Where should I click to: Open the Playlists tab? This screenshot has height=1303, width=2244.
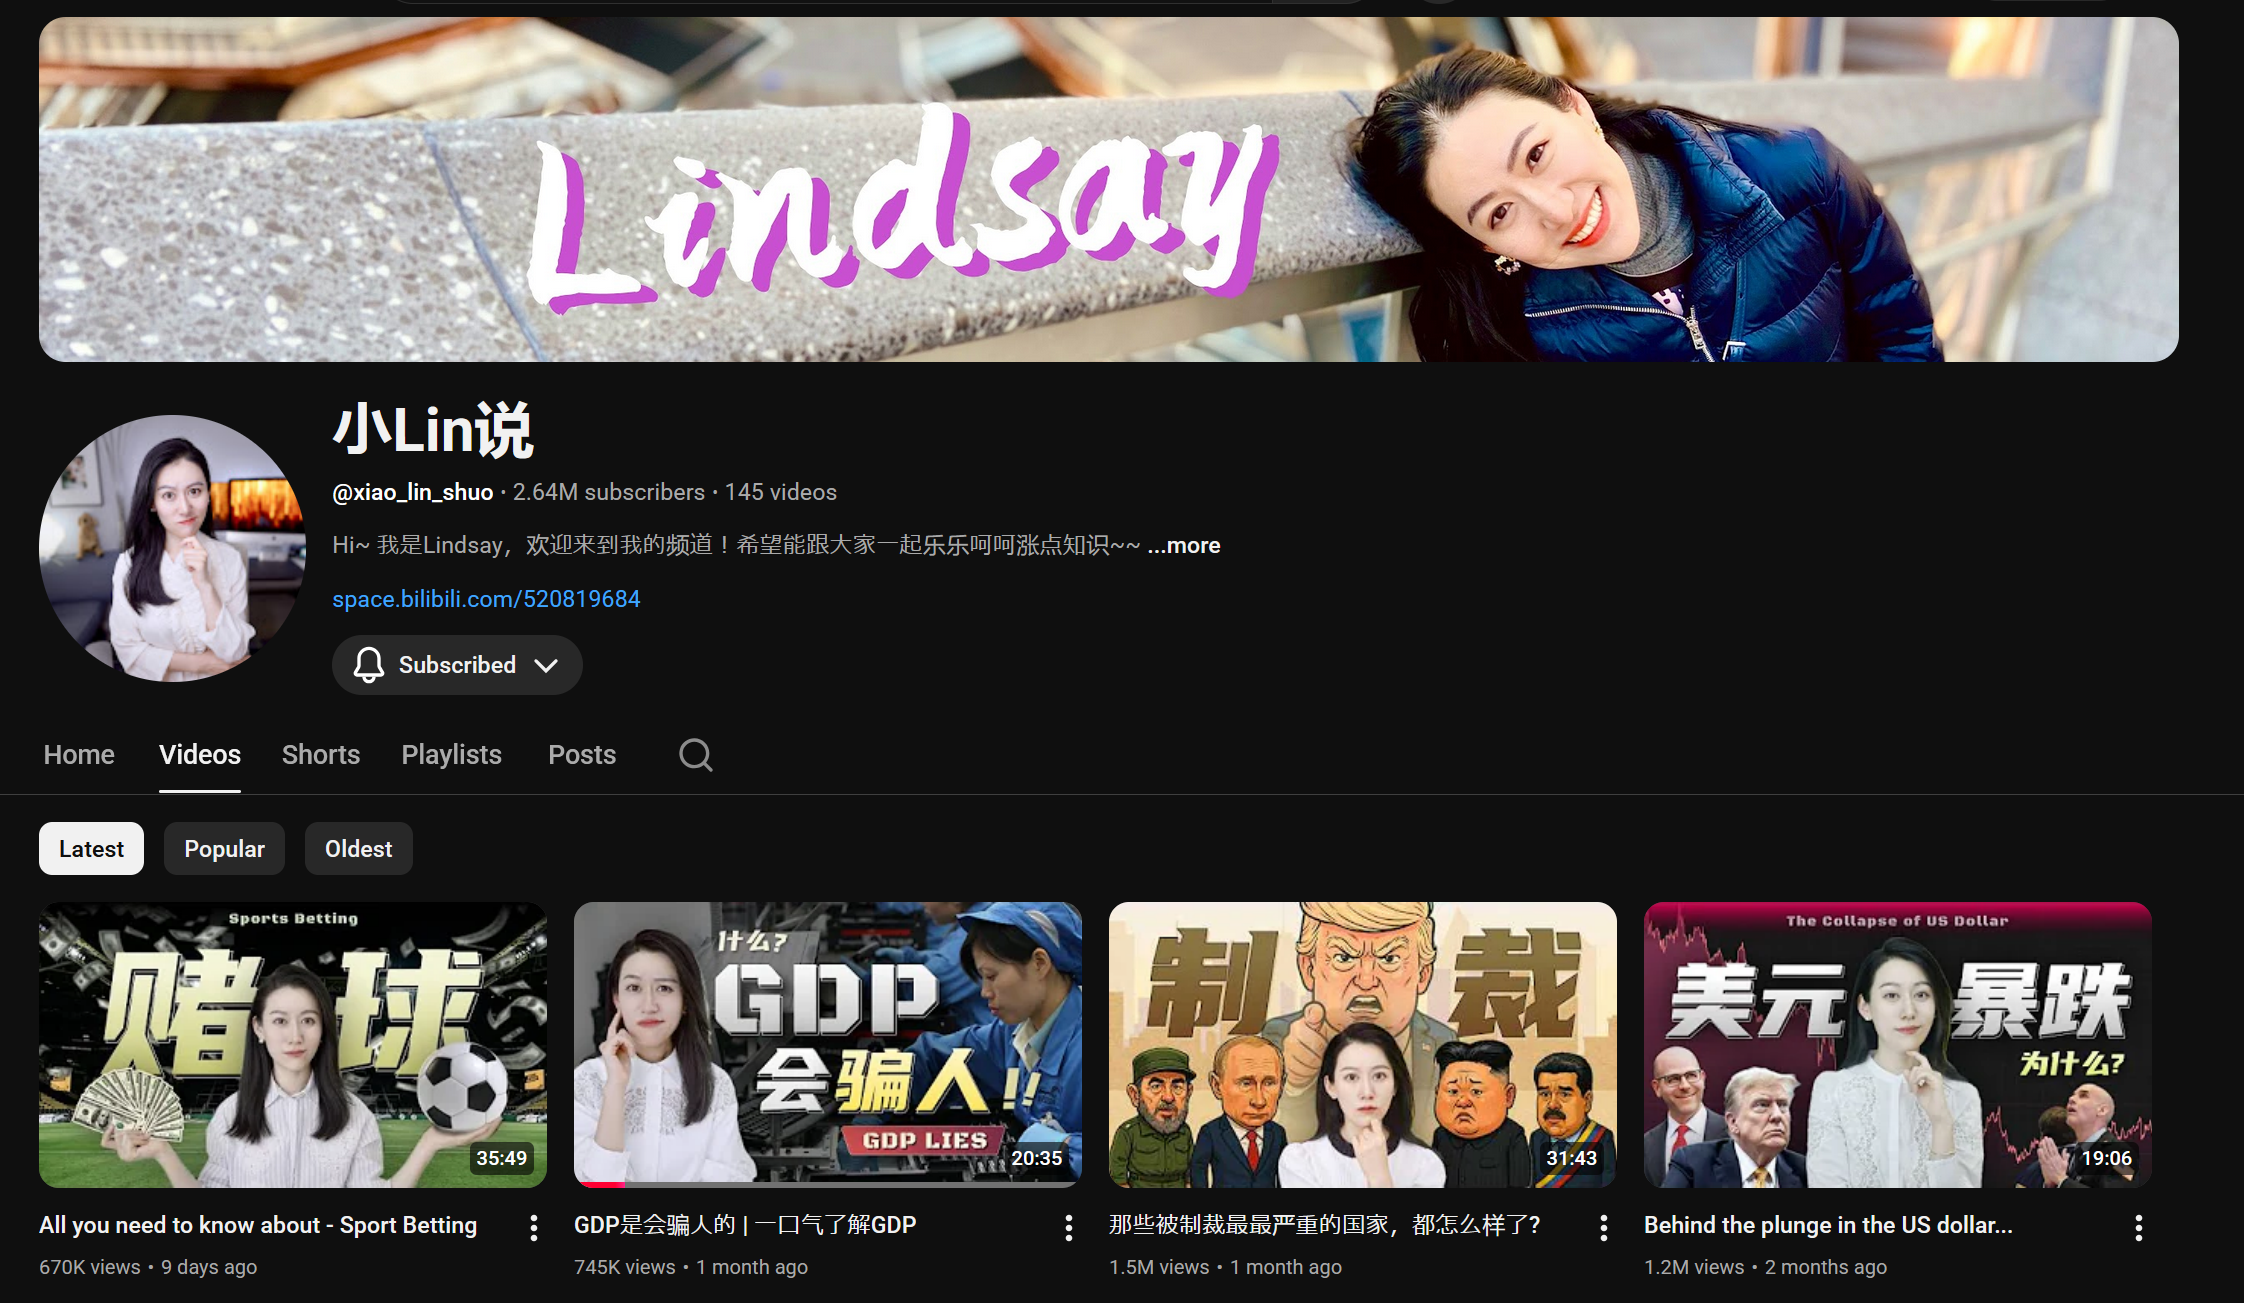pos(451,755)
